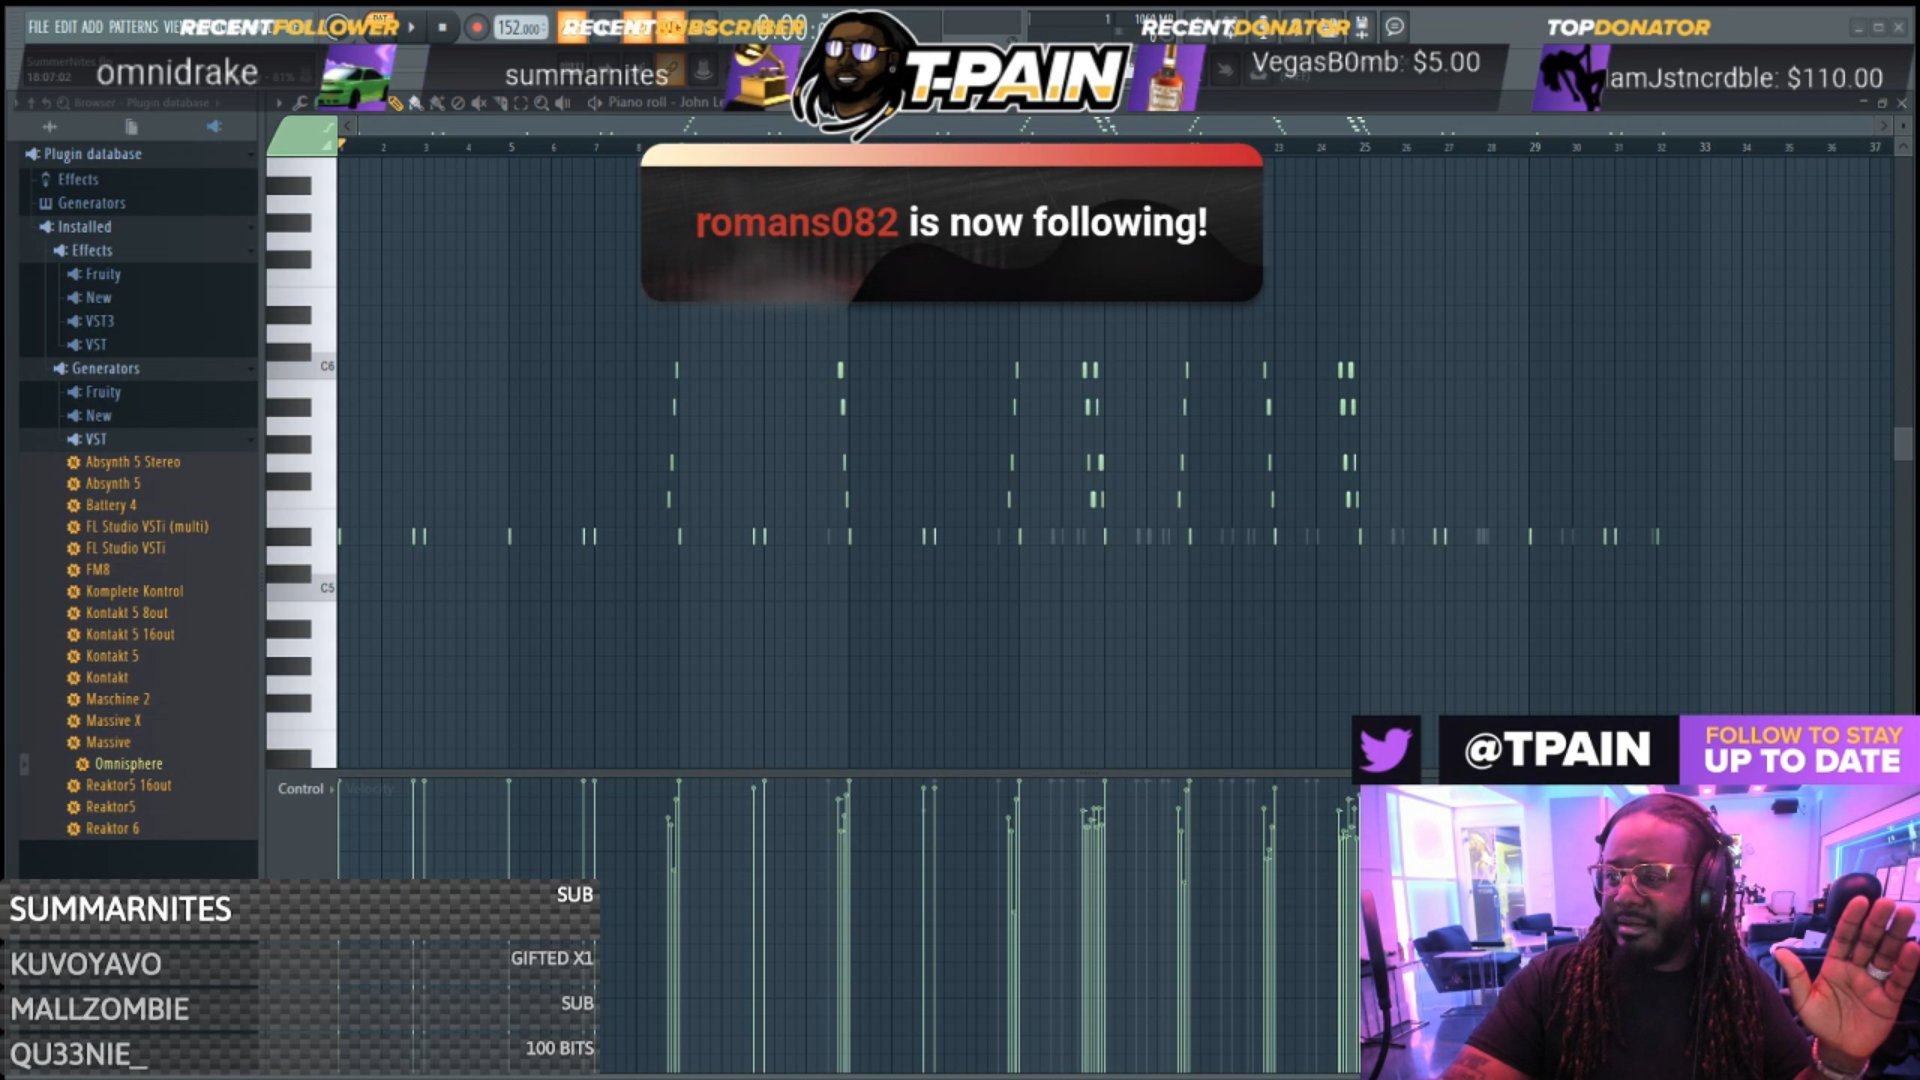Select Omnisphere in the plugin list
The image size is (1920, 1080).
pos(128,764)
